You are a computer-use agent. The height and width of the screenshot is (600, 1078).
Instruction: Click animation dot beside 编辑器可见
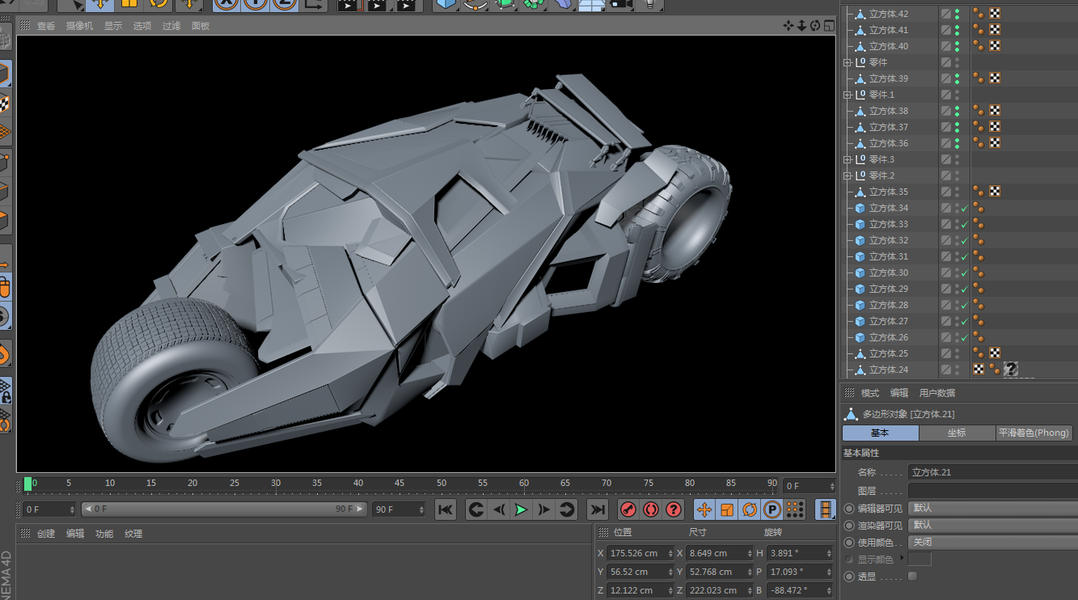tap(849, 509)
